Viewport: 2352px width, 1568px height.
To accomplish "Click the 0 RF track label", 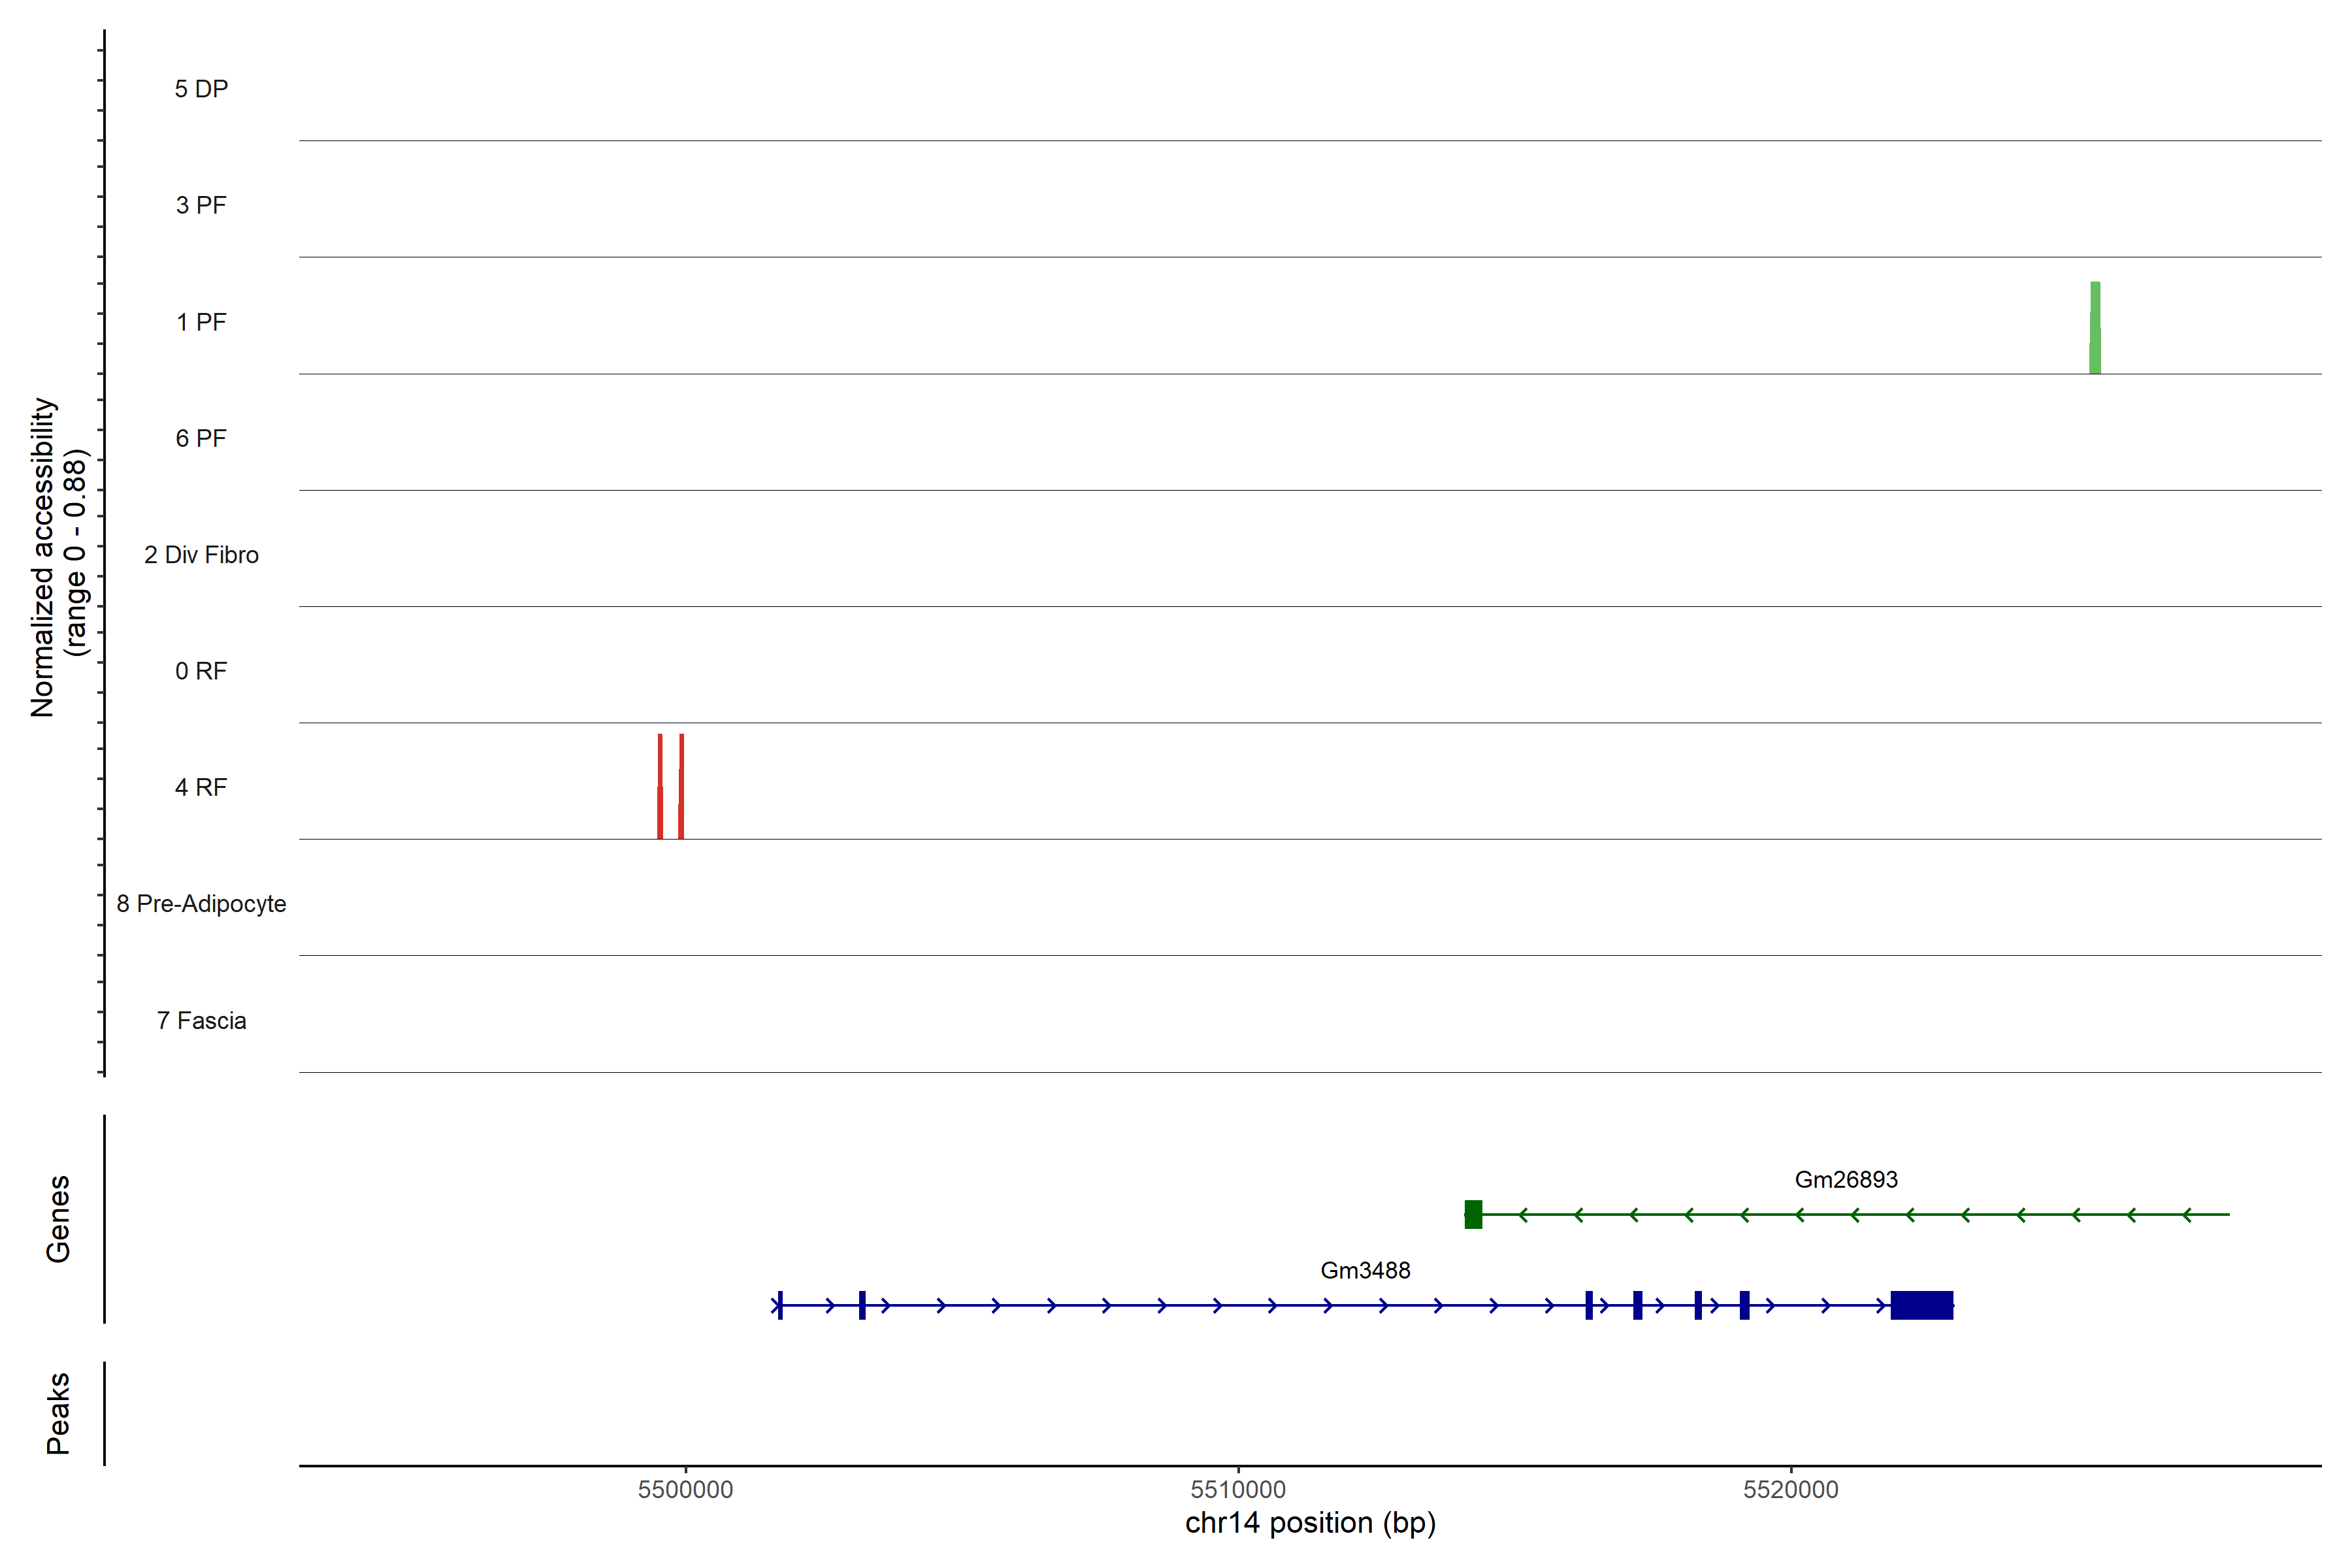I will 201,671.
